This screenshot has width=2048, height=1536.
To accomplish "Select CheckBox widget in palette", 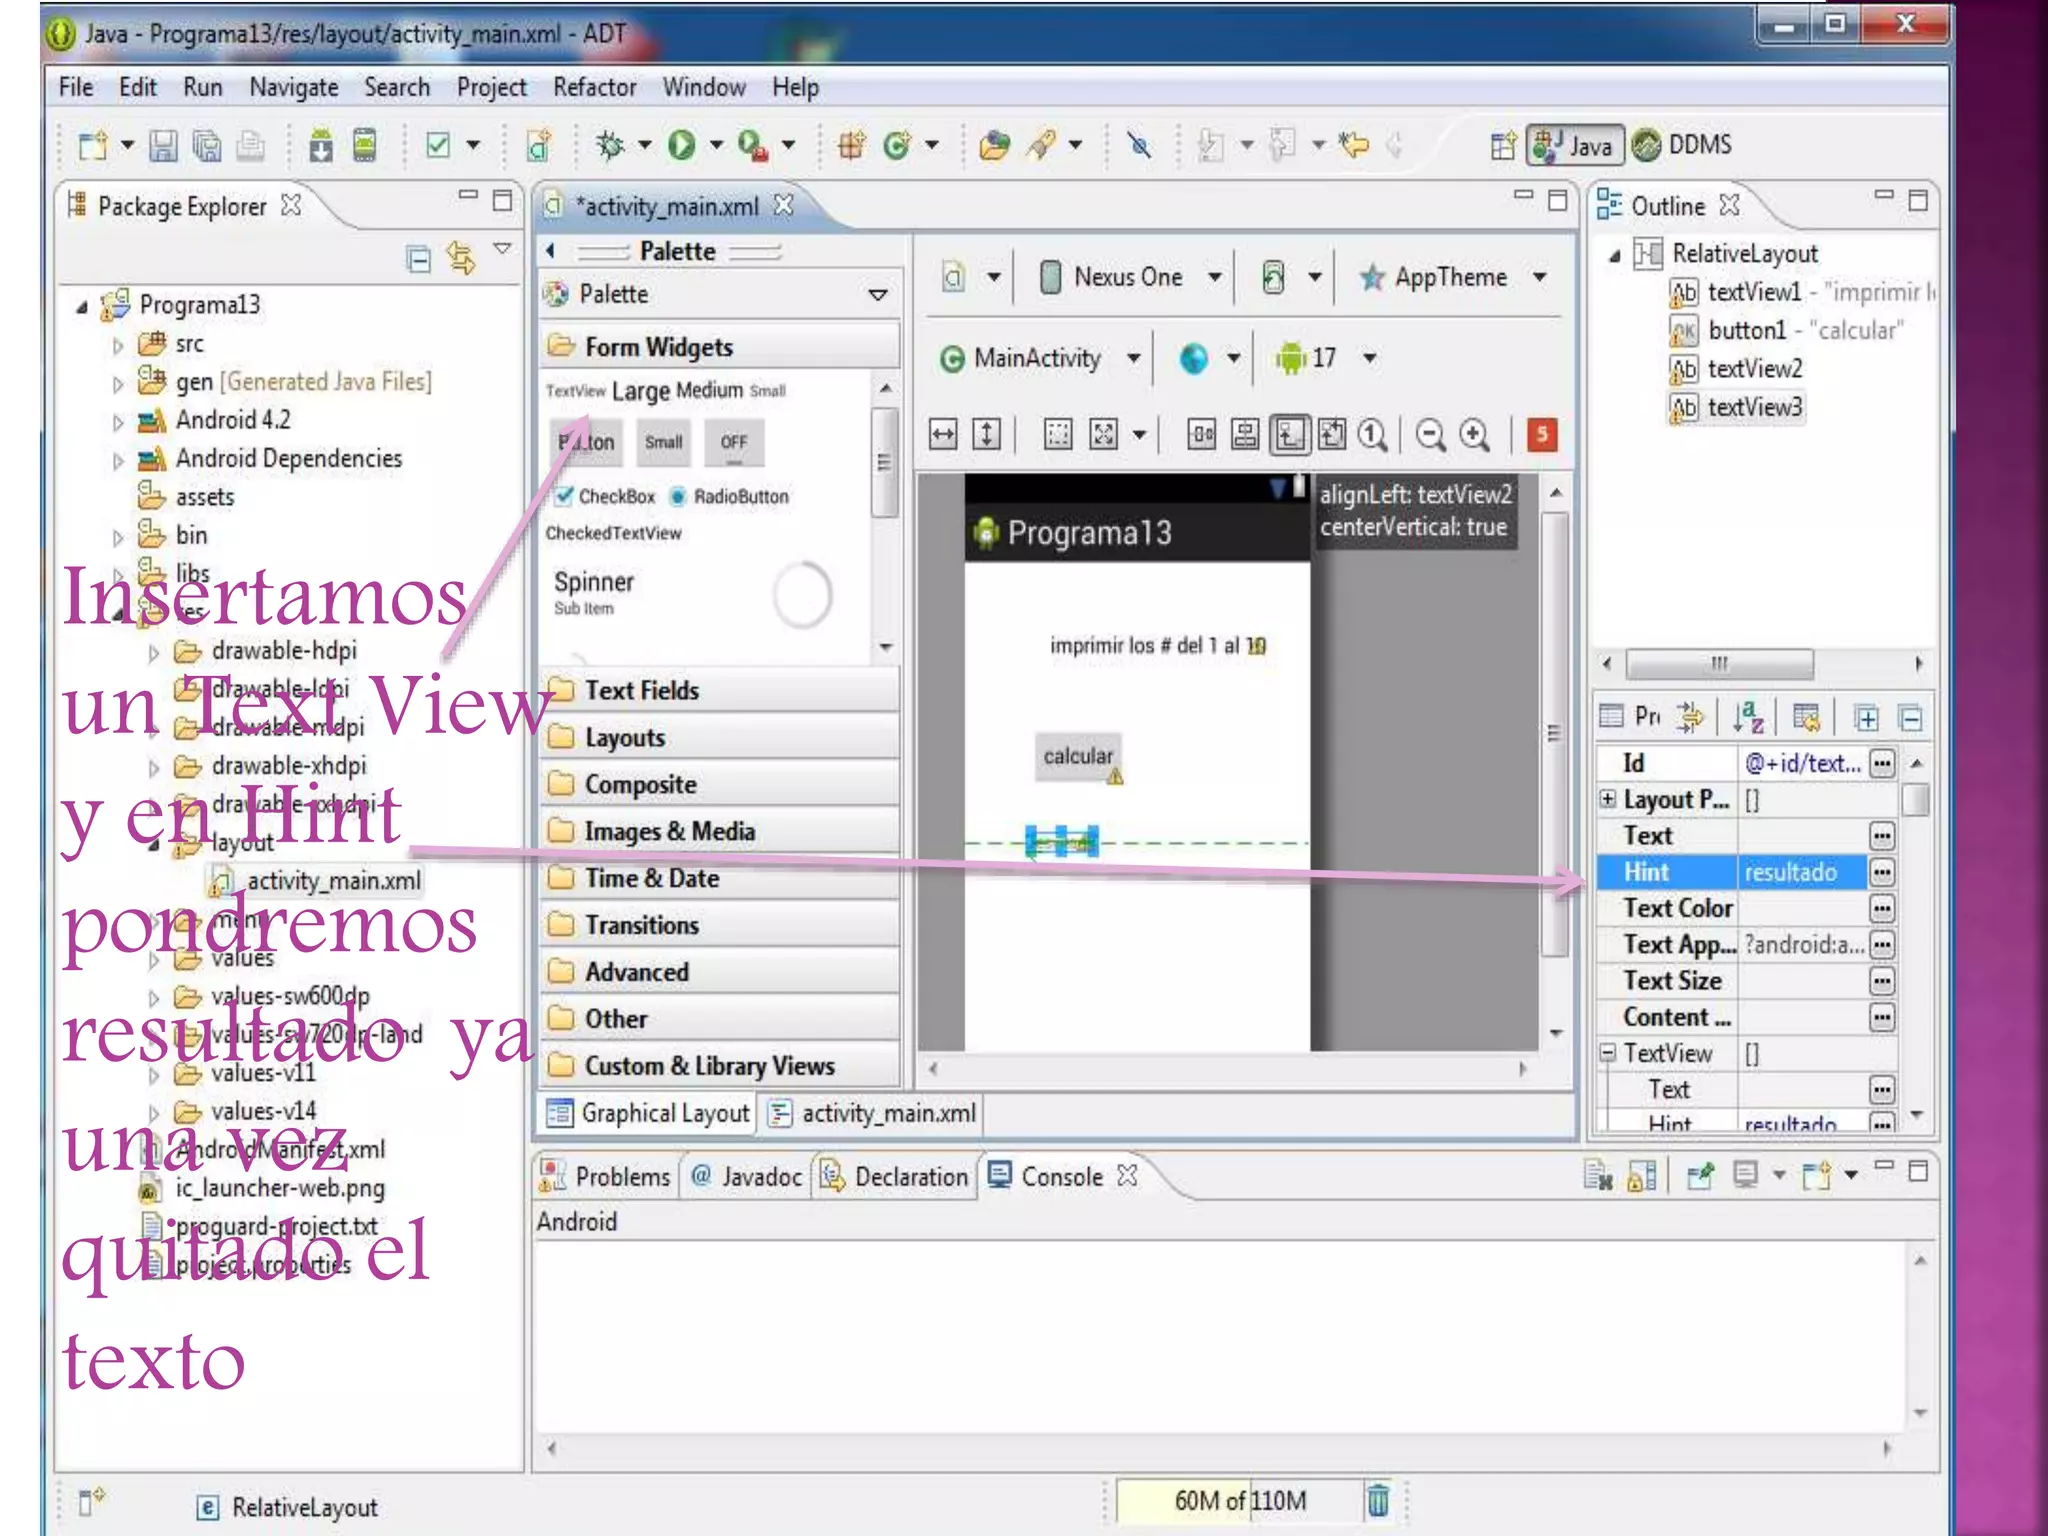I will click(606, 496).
